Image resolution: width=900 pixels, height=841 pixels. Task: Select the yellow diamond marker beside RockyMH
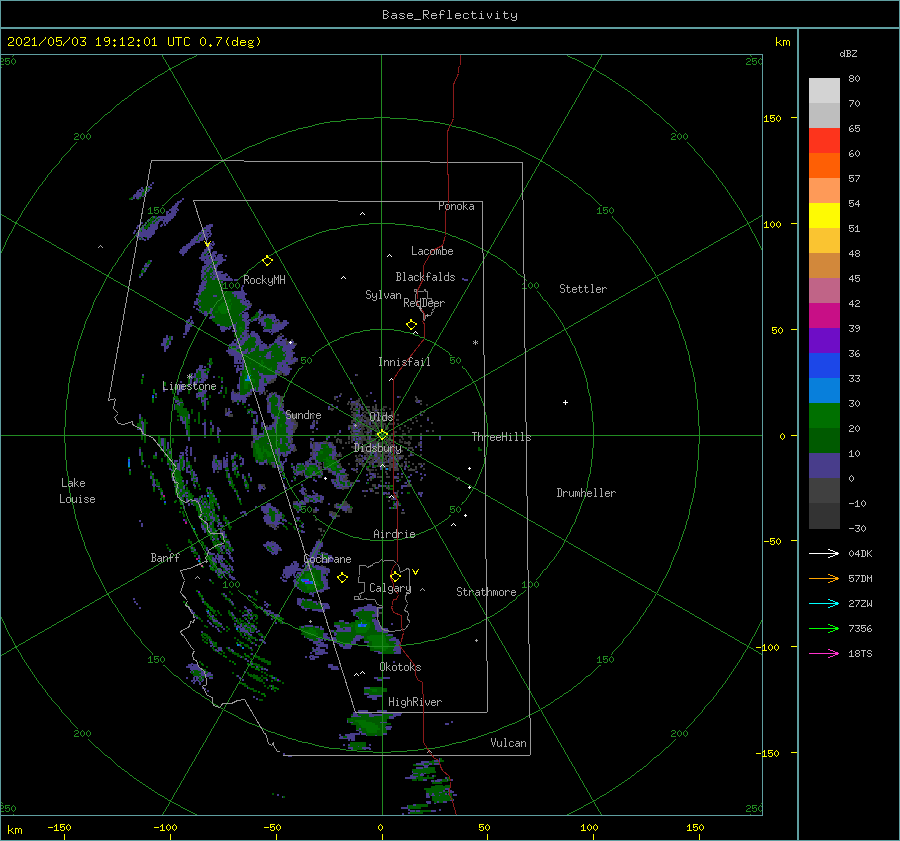[x=267, y=261]
